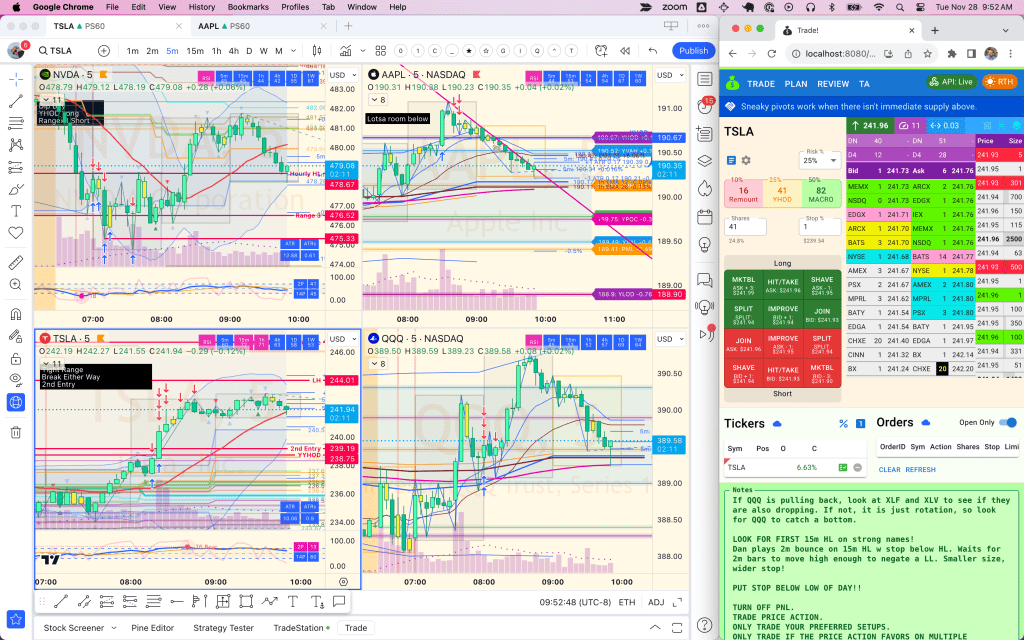1024x640 pixels.
Task: Toggle the RTH session button
Action: click(1000, 84)
